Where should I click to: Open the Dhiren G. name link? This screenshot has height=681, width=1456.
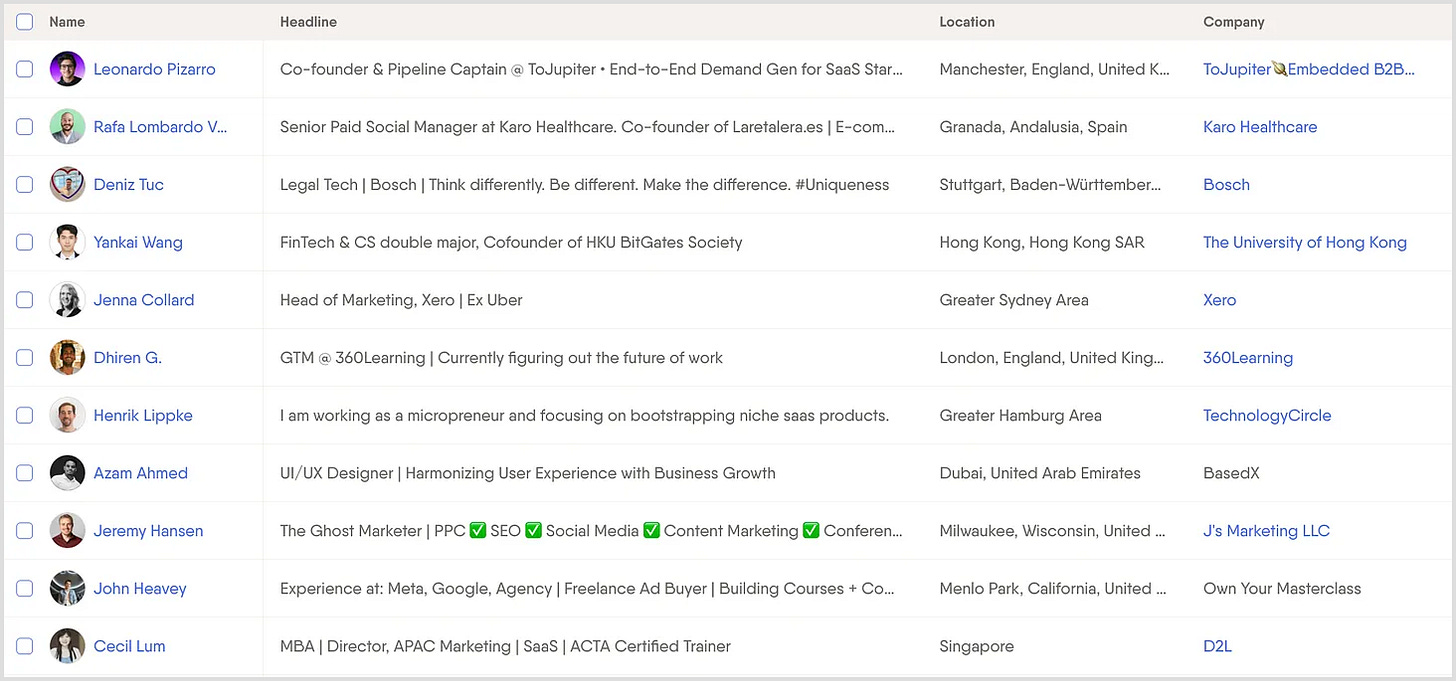tap(127, 357)
